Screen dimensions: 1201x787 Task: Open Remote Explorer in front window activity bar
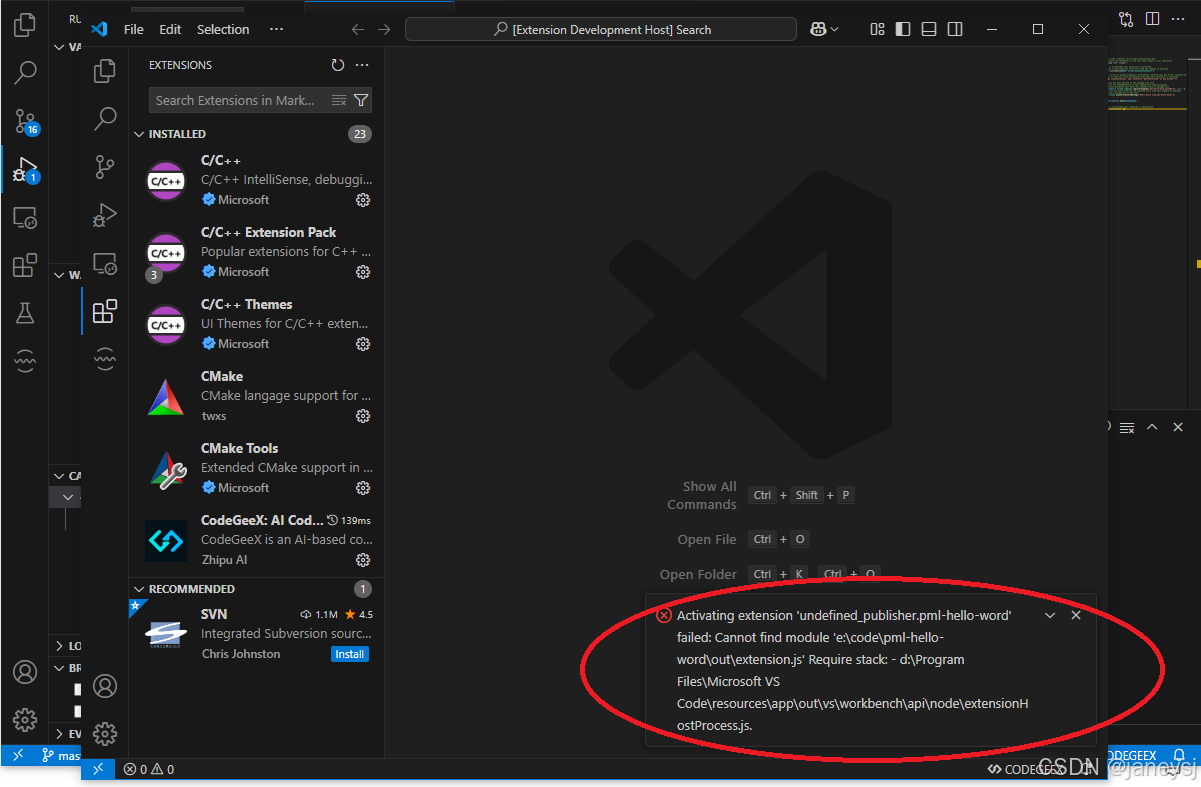click(105, 263)
